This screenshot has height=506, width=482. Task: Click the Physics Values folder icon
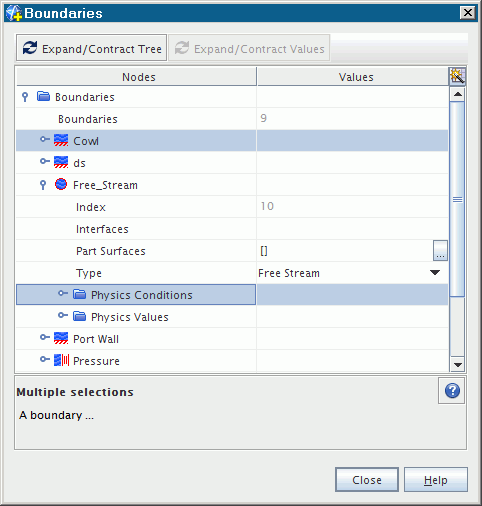[x=79, y=316]
